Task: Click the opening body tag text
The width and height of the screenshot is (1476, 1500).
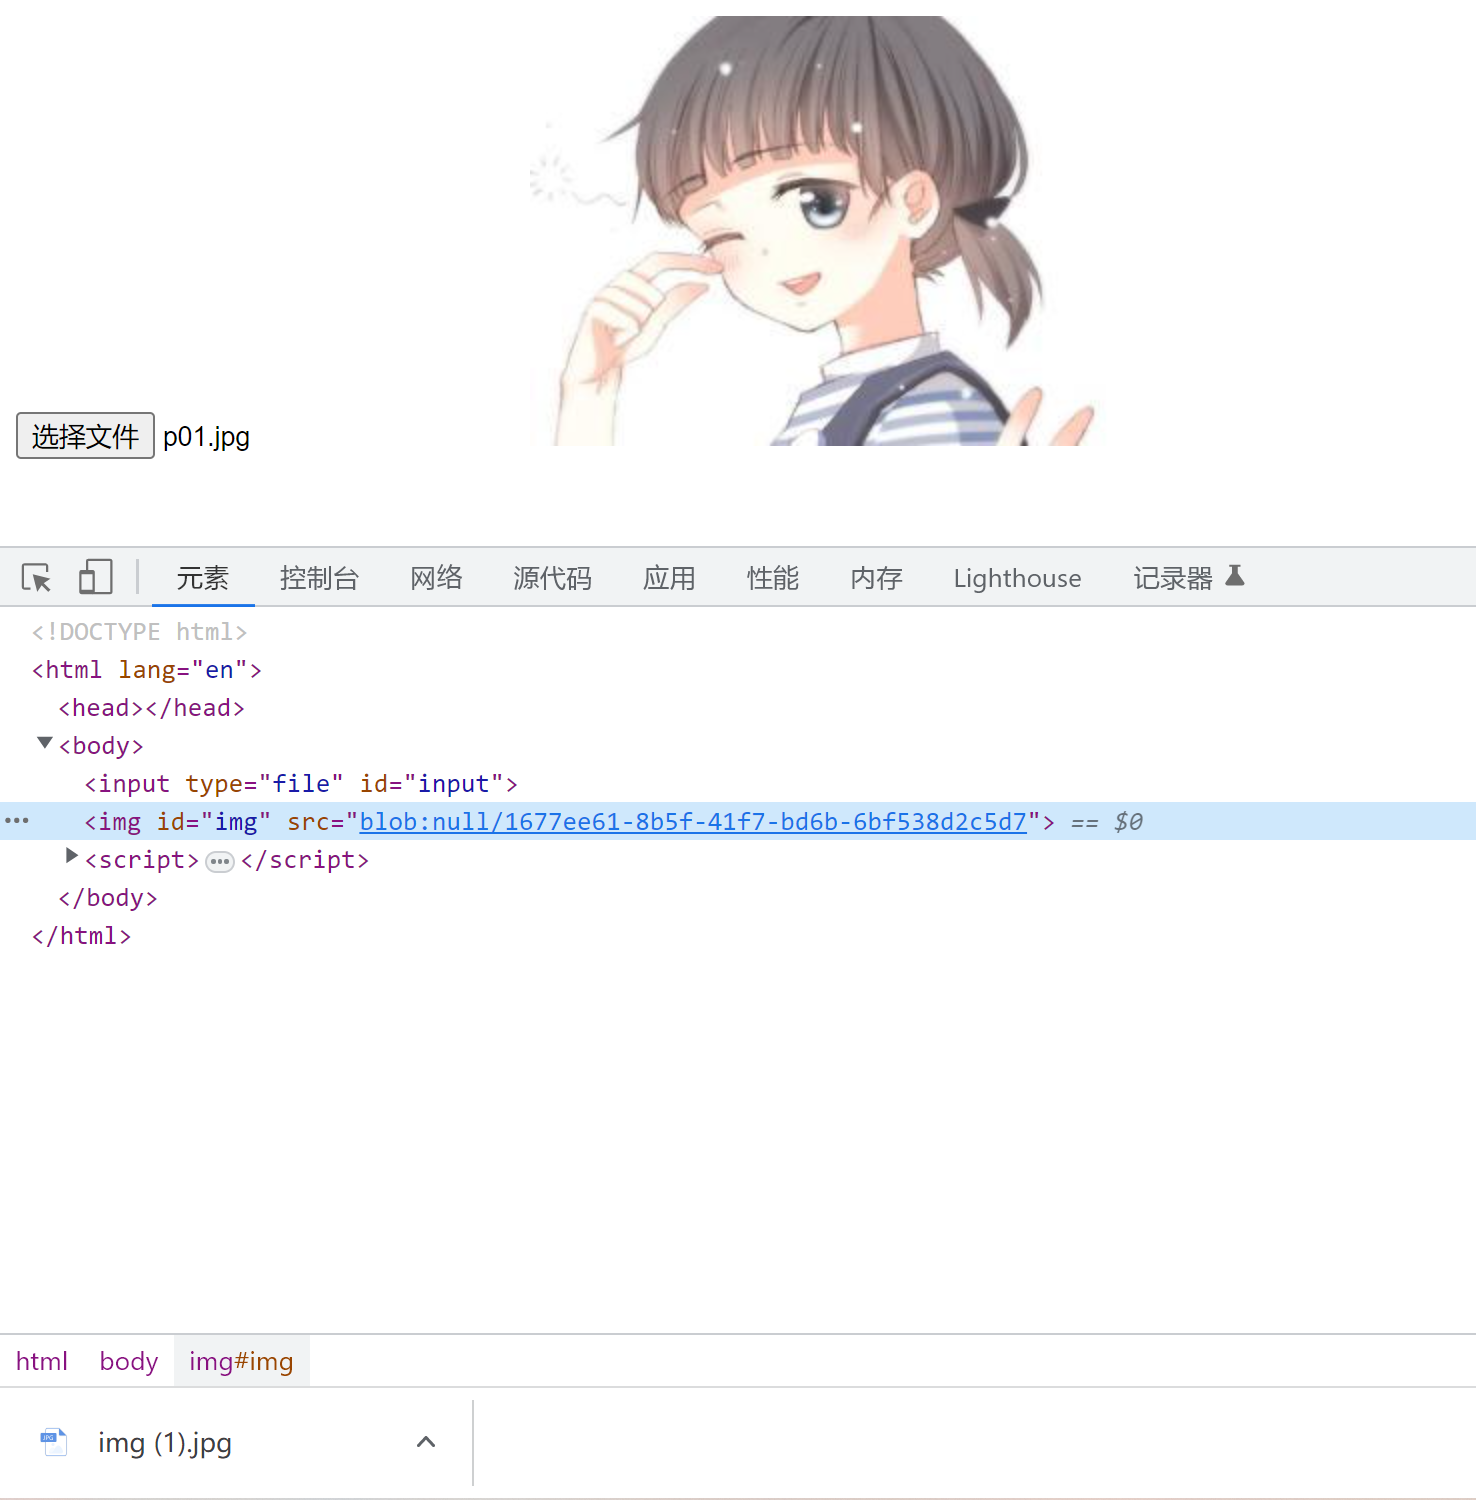Action: 101,746
